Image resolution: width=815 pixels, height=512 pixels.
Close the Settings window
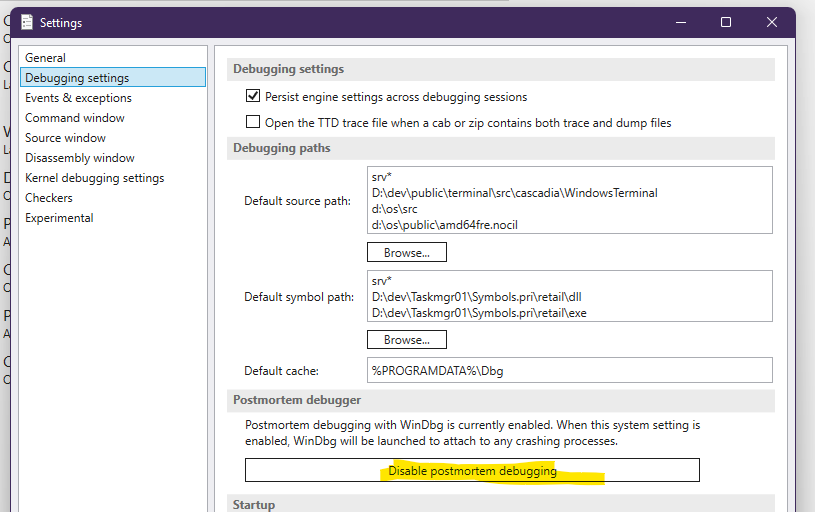point(772,22)
